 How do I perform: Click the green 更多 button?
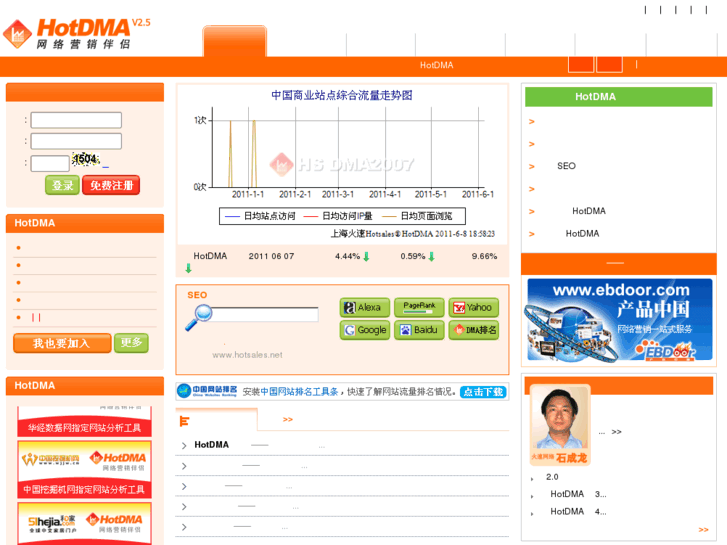click(131, 343)
